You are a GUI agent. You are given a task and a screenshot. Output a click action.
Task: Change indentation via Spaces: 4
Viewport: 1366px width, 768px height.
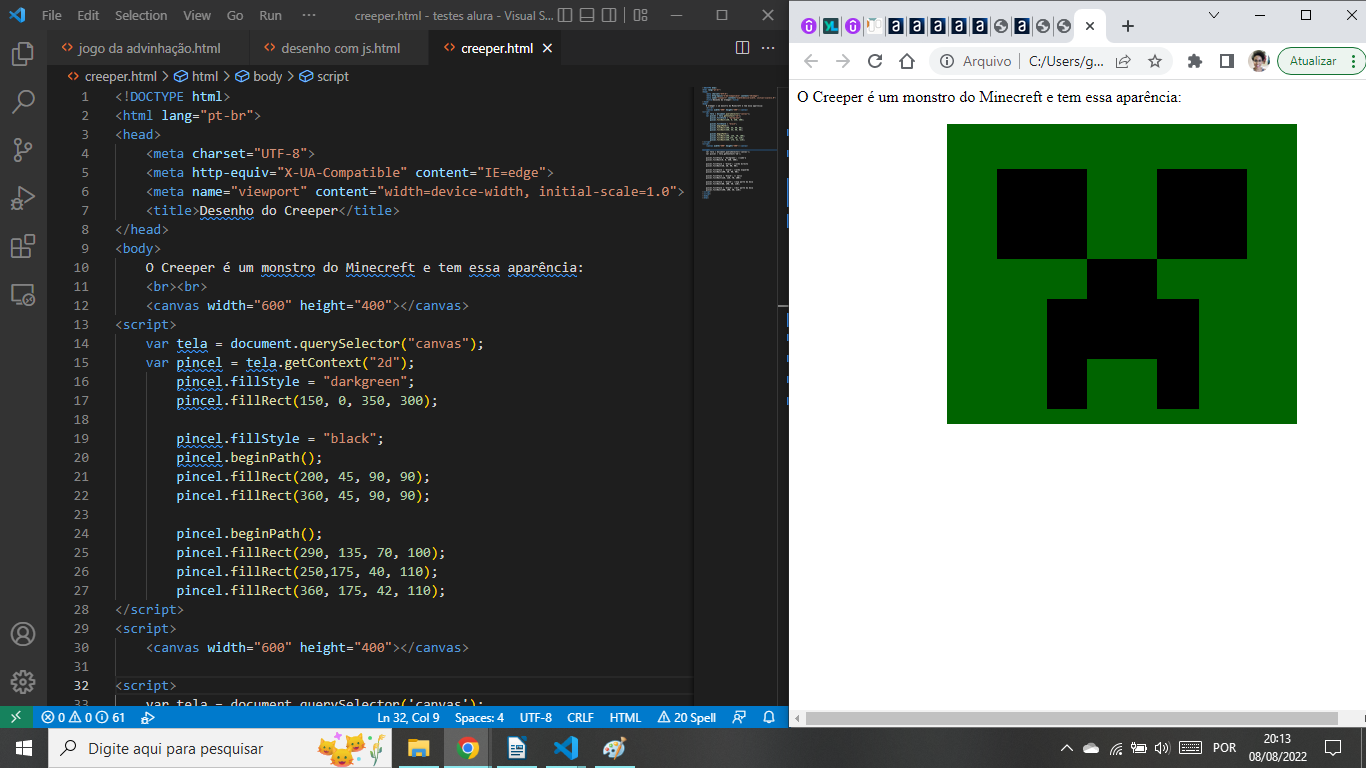[x=479, y=717]
